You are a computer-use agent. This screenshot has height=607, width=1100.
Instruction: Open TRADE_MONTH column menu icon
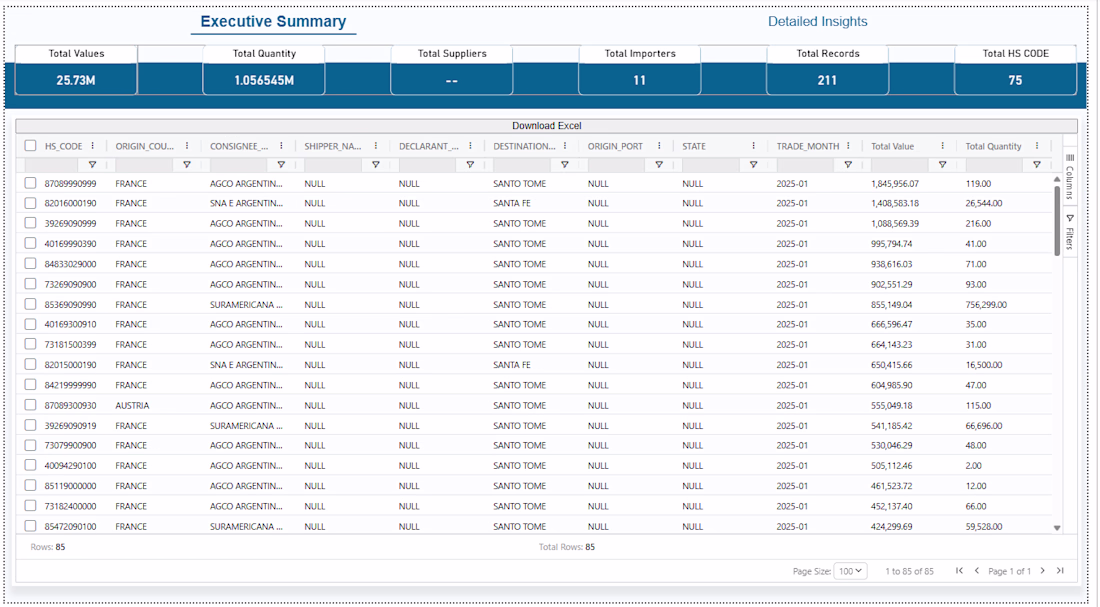click(x=848, y=146)
